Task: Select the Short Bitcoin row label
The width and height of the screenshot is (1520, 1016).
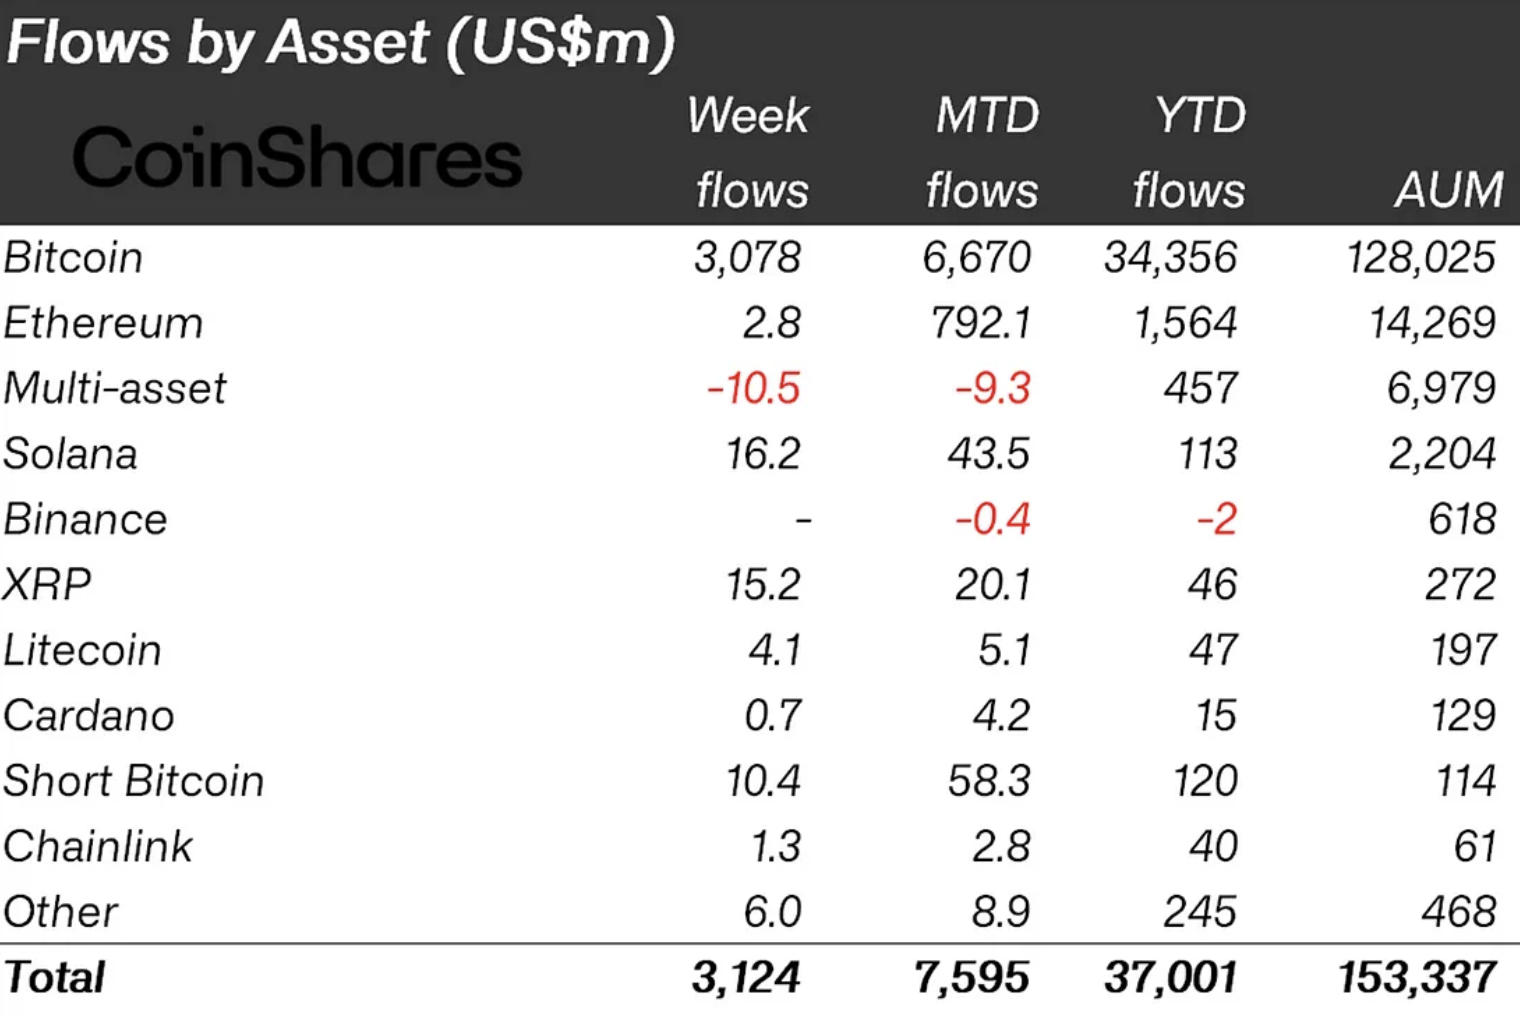Action: (133, 781)
